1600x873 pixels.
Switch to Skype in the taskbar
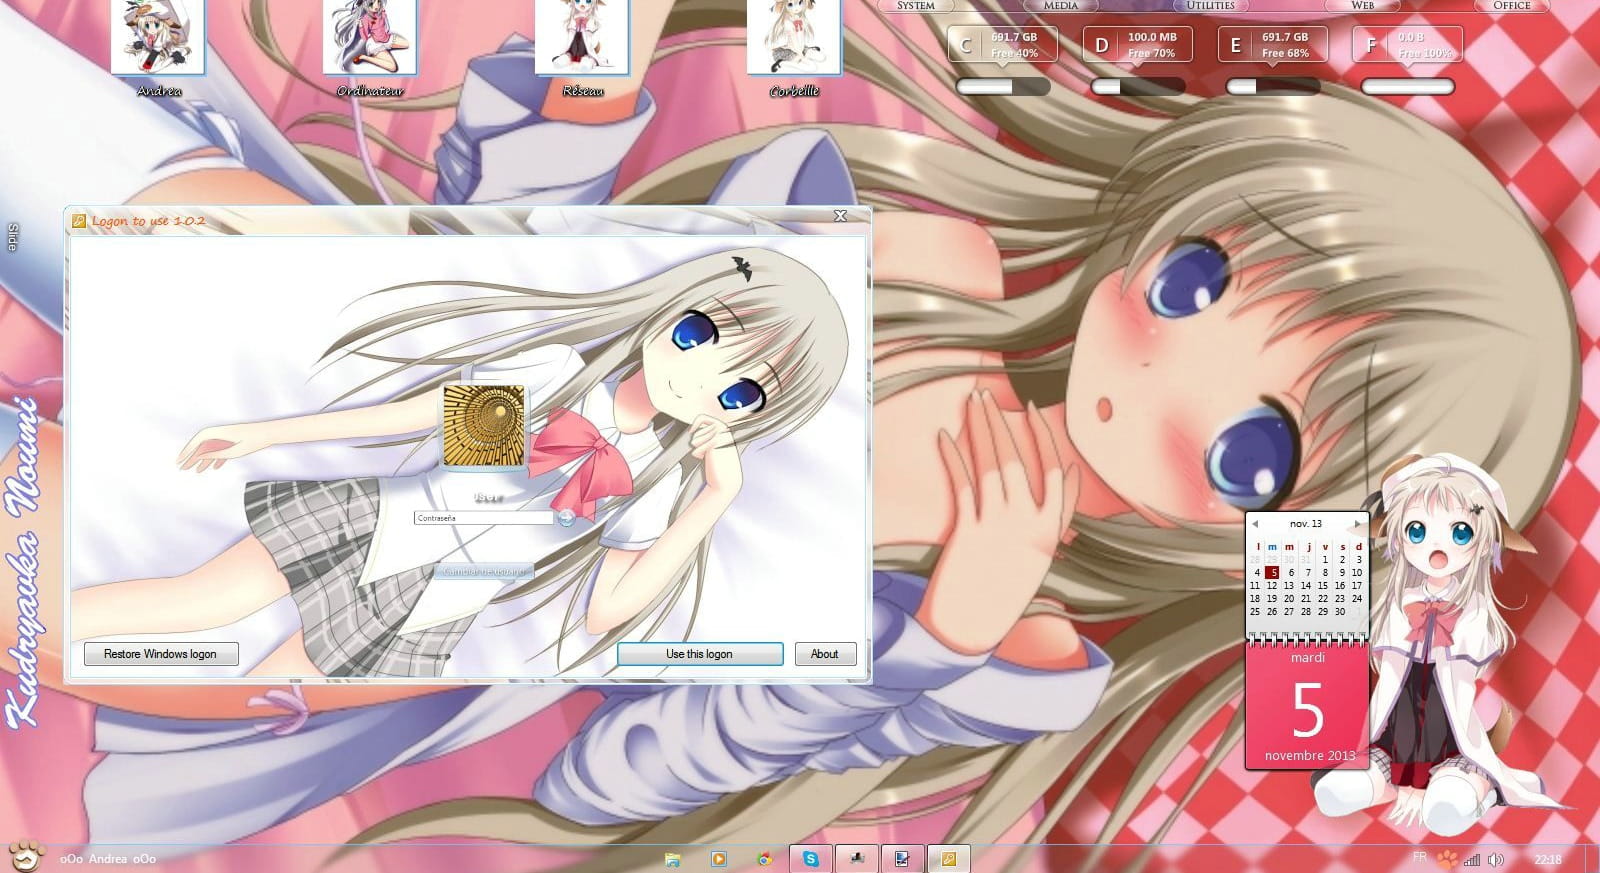coord(811,858)
